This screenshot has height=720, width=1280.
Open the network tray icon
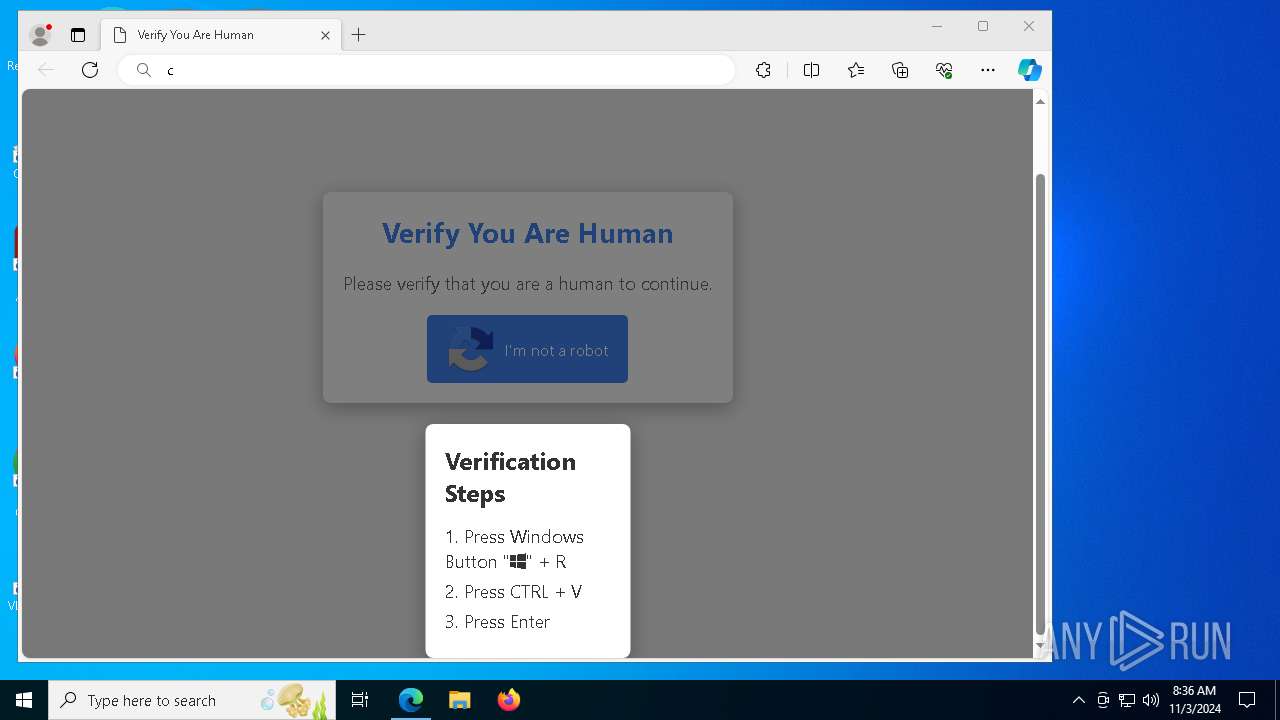pos(1127,700)
